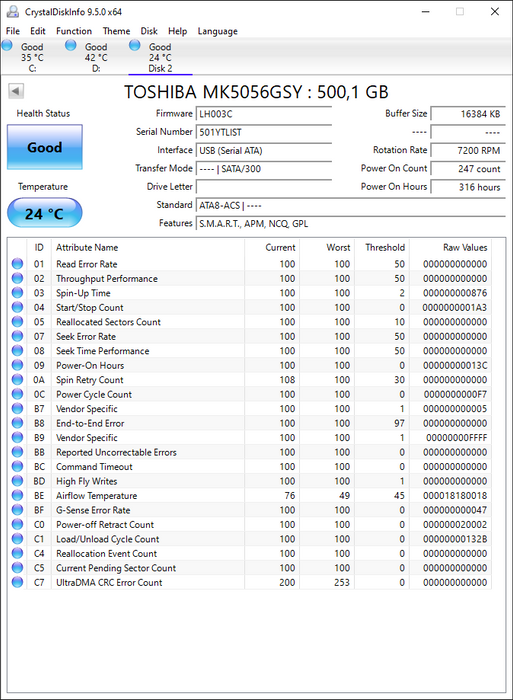Select the Airflow Temperature attribute name
513x700 pixels.
[x=96, y=496]
